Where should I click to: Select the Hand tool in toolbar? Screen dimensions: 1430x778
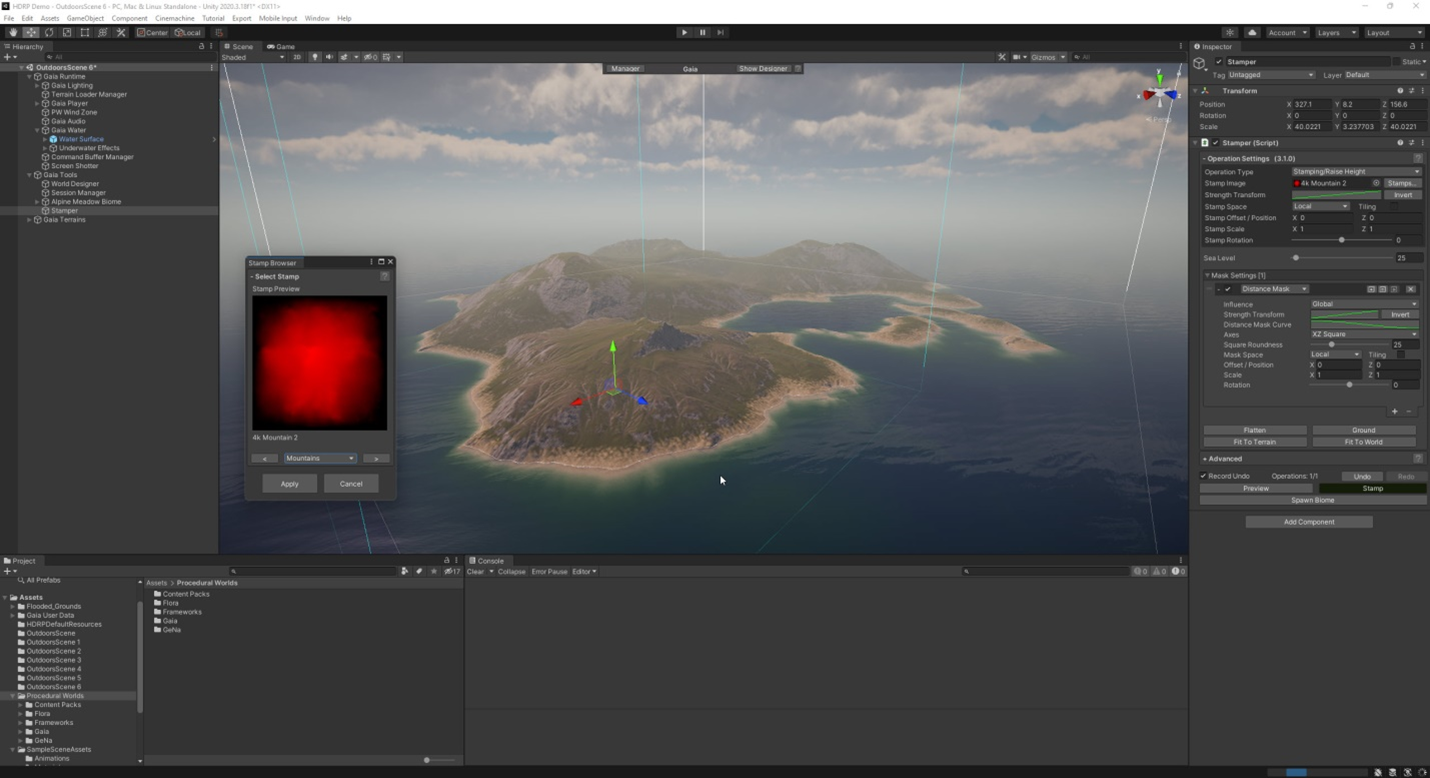pyautogui.click(x=12, y=32)
